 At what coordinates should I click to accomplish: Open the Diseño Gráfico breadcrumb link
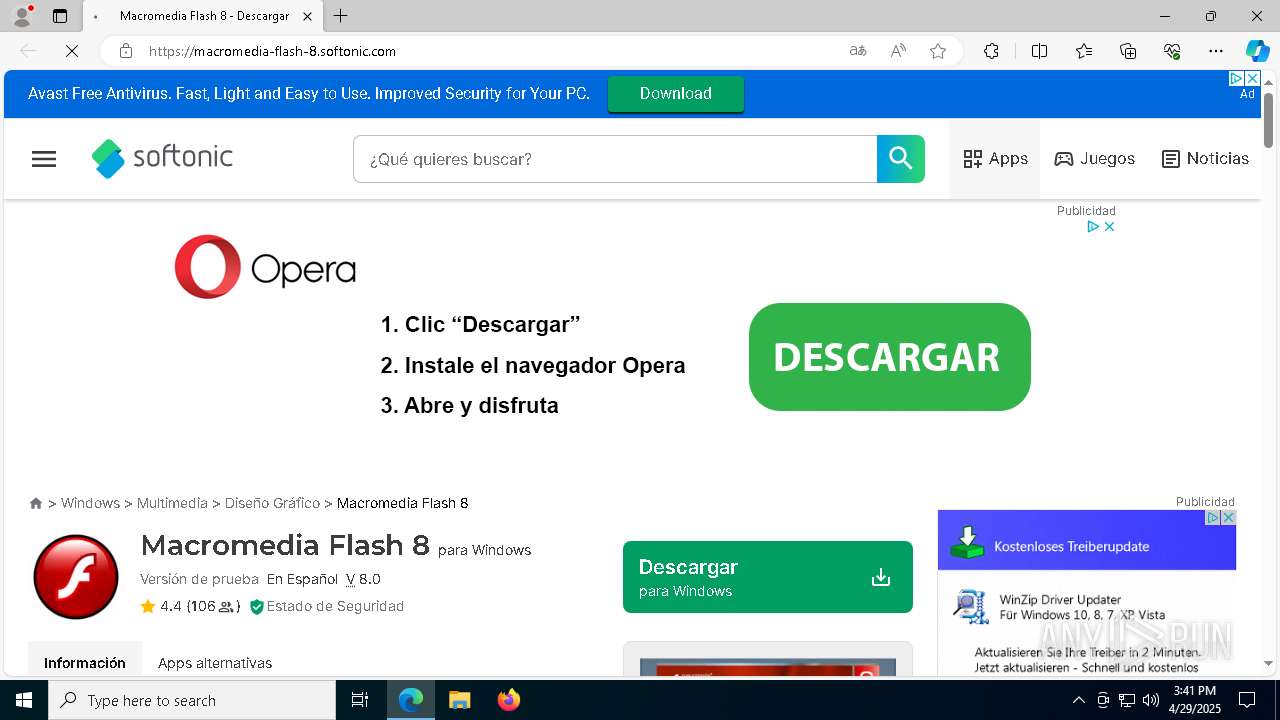coord(272,503)
